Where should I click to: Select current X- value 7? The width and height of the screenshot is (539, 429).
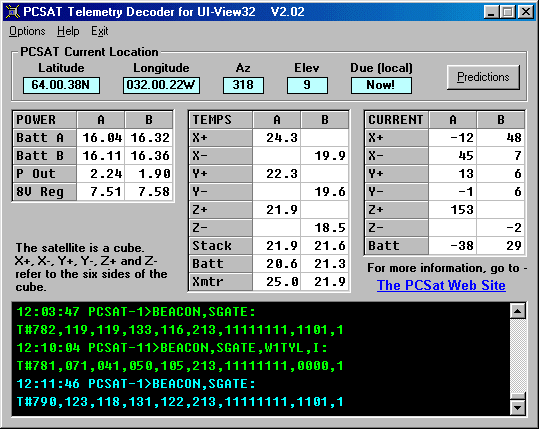coord(501,156)
